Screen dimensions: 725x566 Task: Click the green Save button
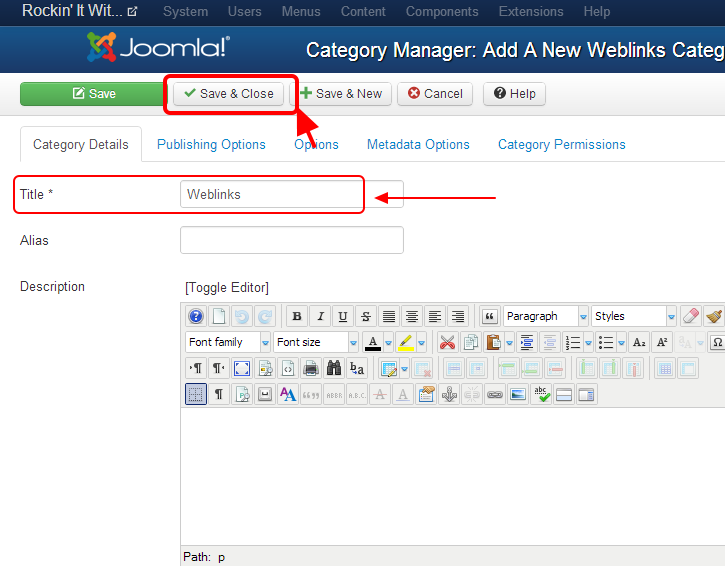[94, 94]
